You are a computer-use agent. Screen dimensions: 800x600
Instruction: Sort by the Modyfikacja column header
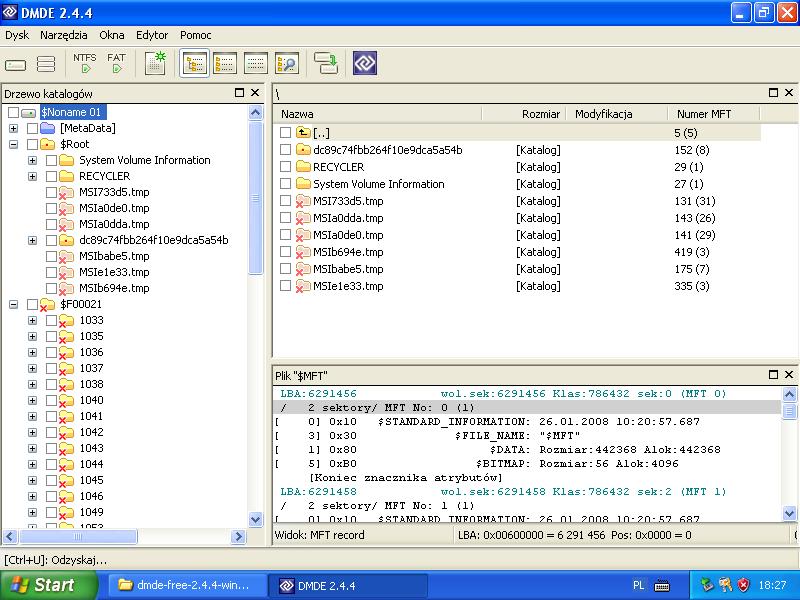coord(617,114)
